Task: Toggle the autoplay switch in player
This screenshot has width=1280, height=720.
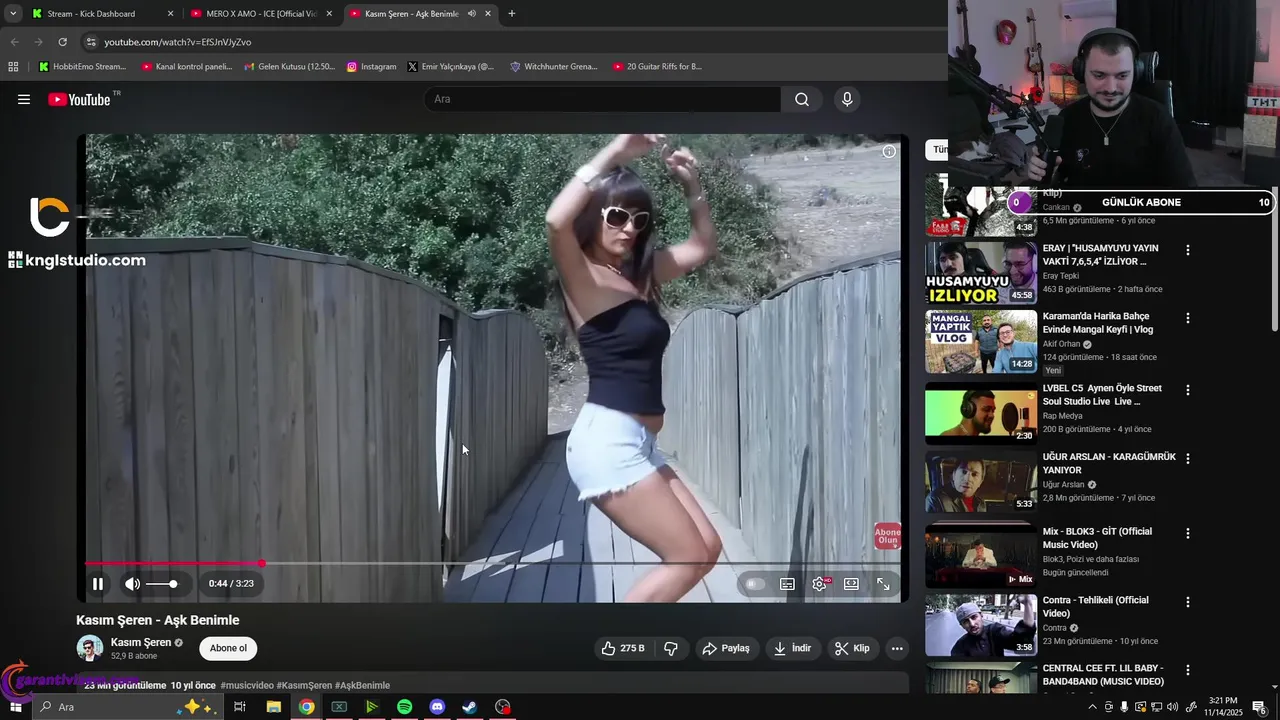Action: pos(755,584)
